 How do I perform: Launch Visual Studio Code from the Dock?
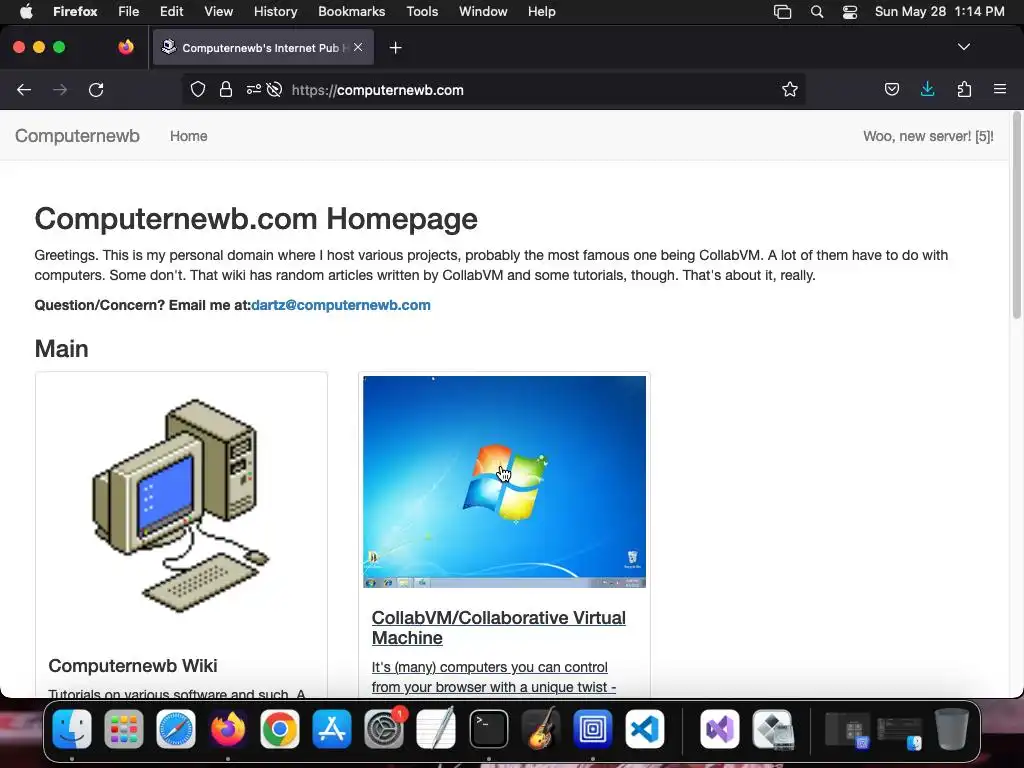(x=645, y=729)
